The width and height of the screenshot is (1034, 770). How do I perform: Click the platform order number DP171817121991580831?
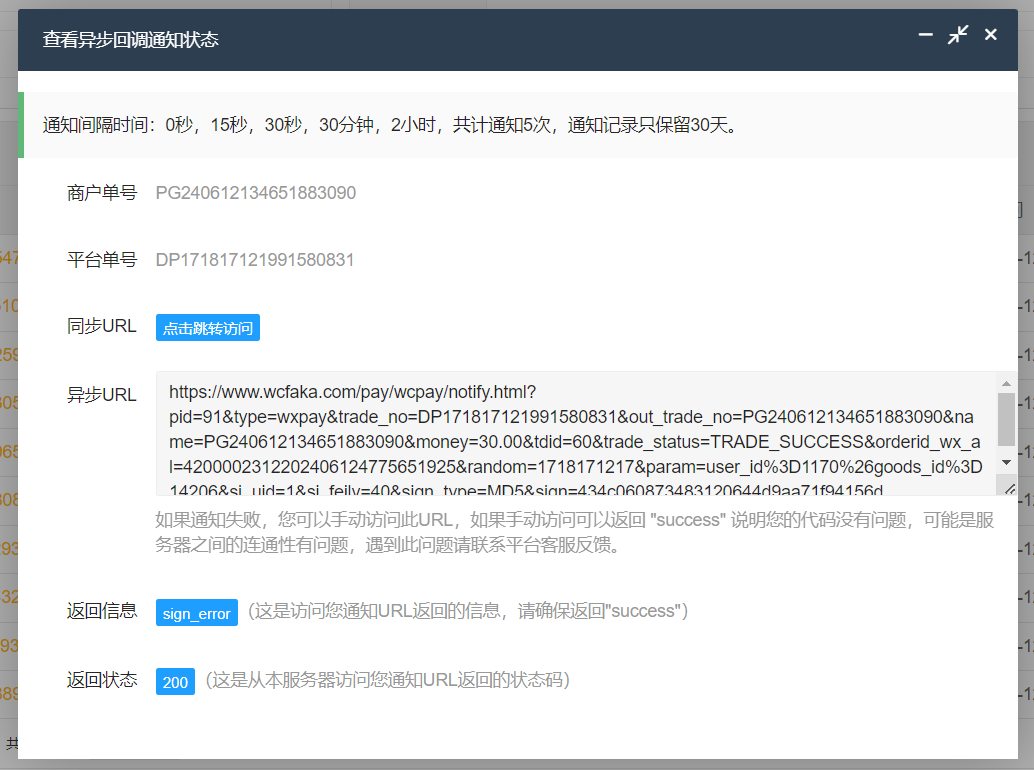pos(255,260)
